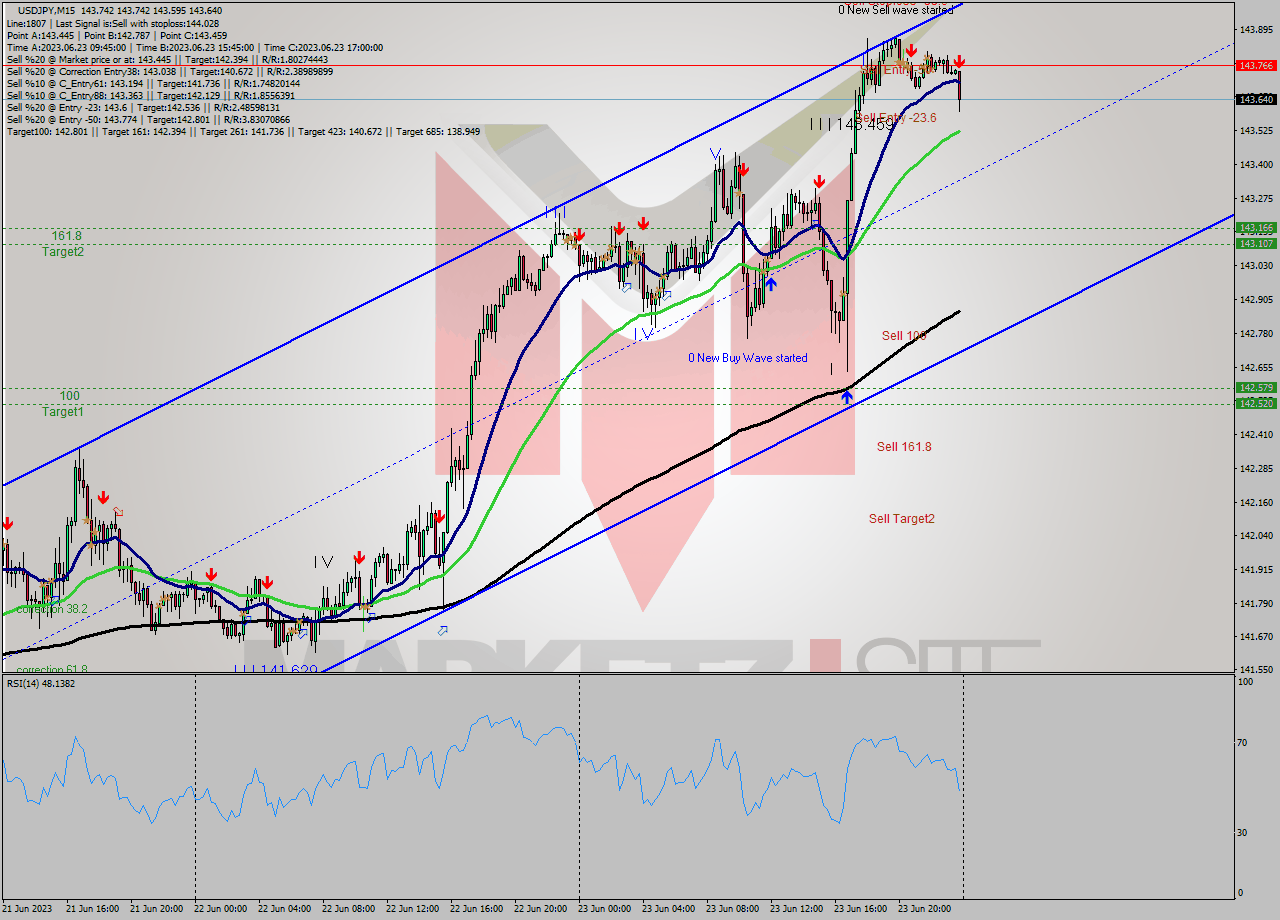This screenshot has height=920, width=1280.
Task: Click the '22 Jun 00:00' time label
Action: click(x=220, y=909)
